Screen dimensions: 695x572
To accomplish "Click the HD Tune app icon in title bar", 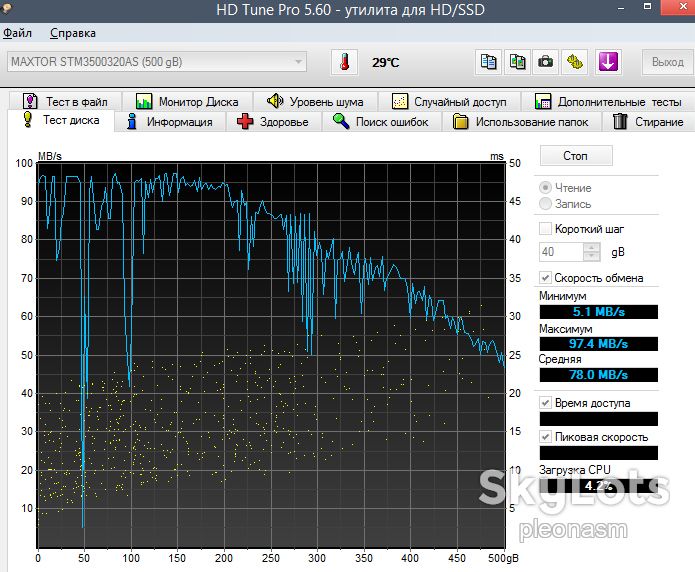I will click(x=6, y=8).
